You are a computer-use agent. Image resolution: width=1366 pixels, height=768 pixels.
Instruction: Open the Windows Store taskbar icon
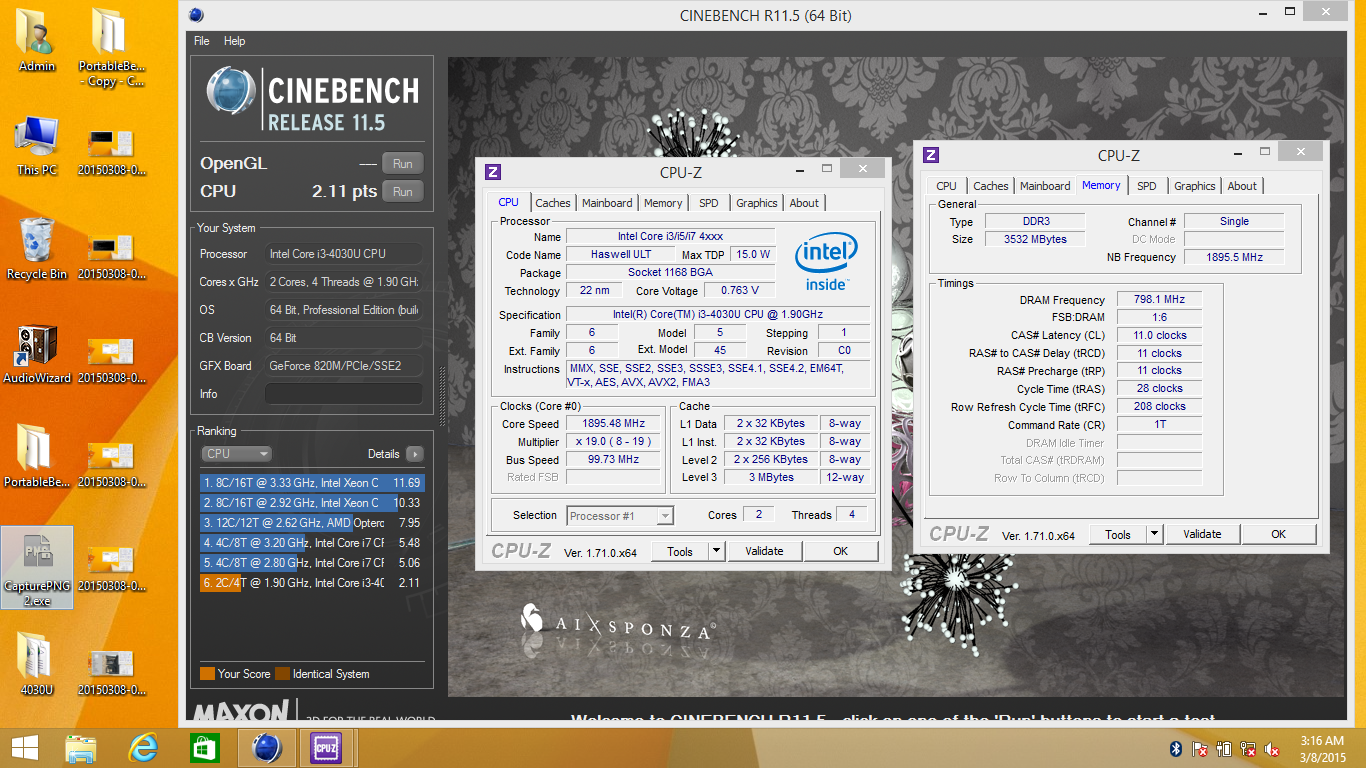[x=205, y=748]
